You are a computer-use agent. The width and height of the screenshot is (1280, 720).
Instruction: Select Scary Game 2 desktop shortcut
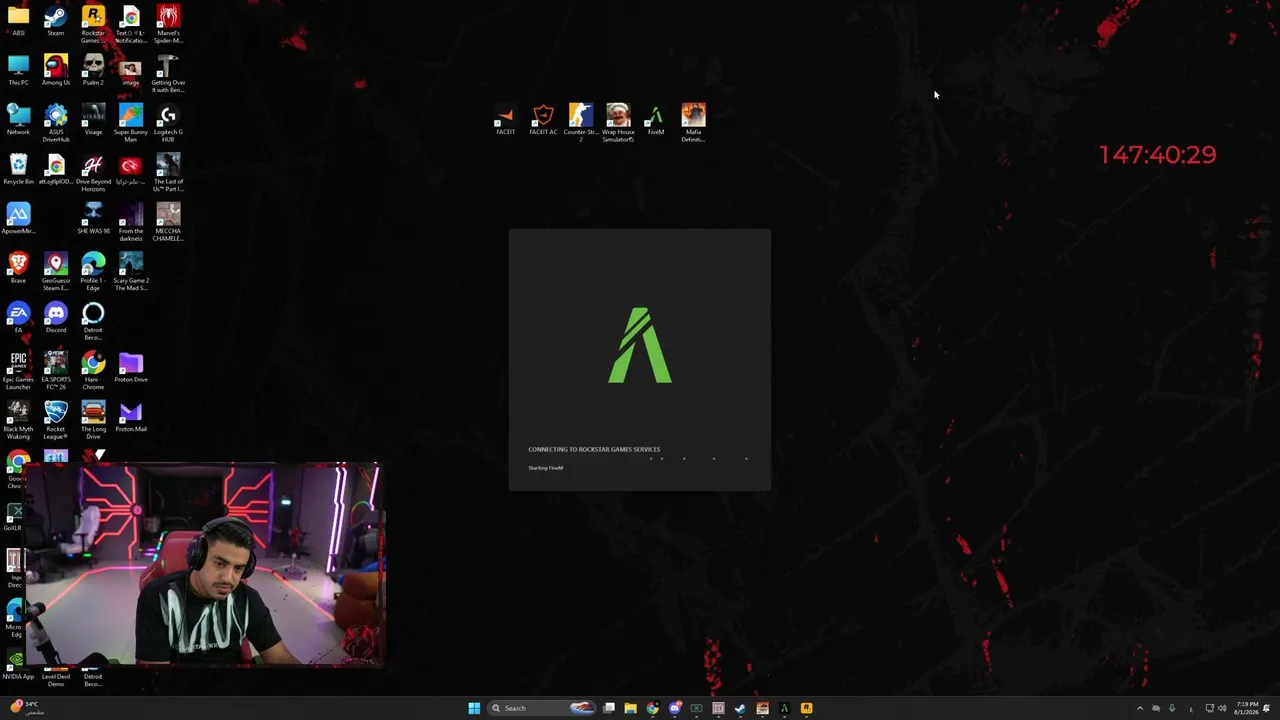131,272
